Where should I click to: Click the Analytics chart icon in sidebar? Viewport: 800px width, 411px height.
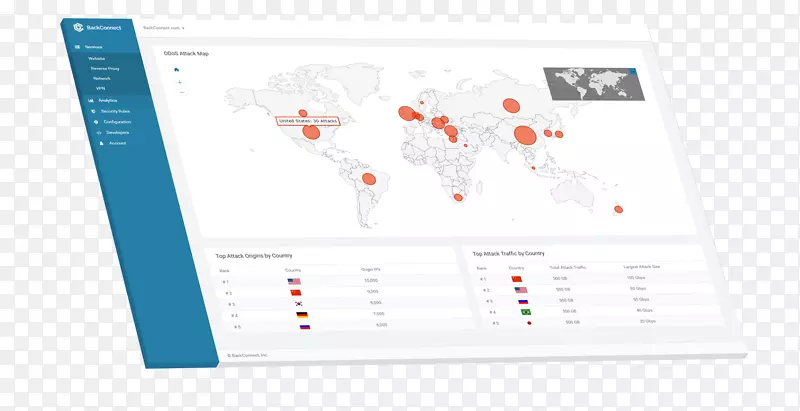coord(90,100)
